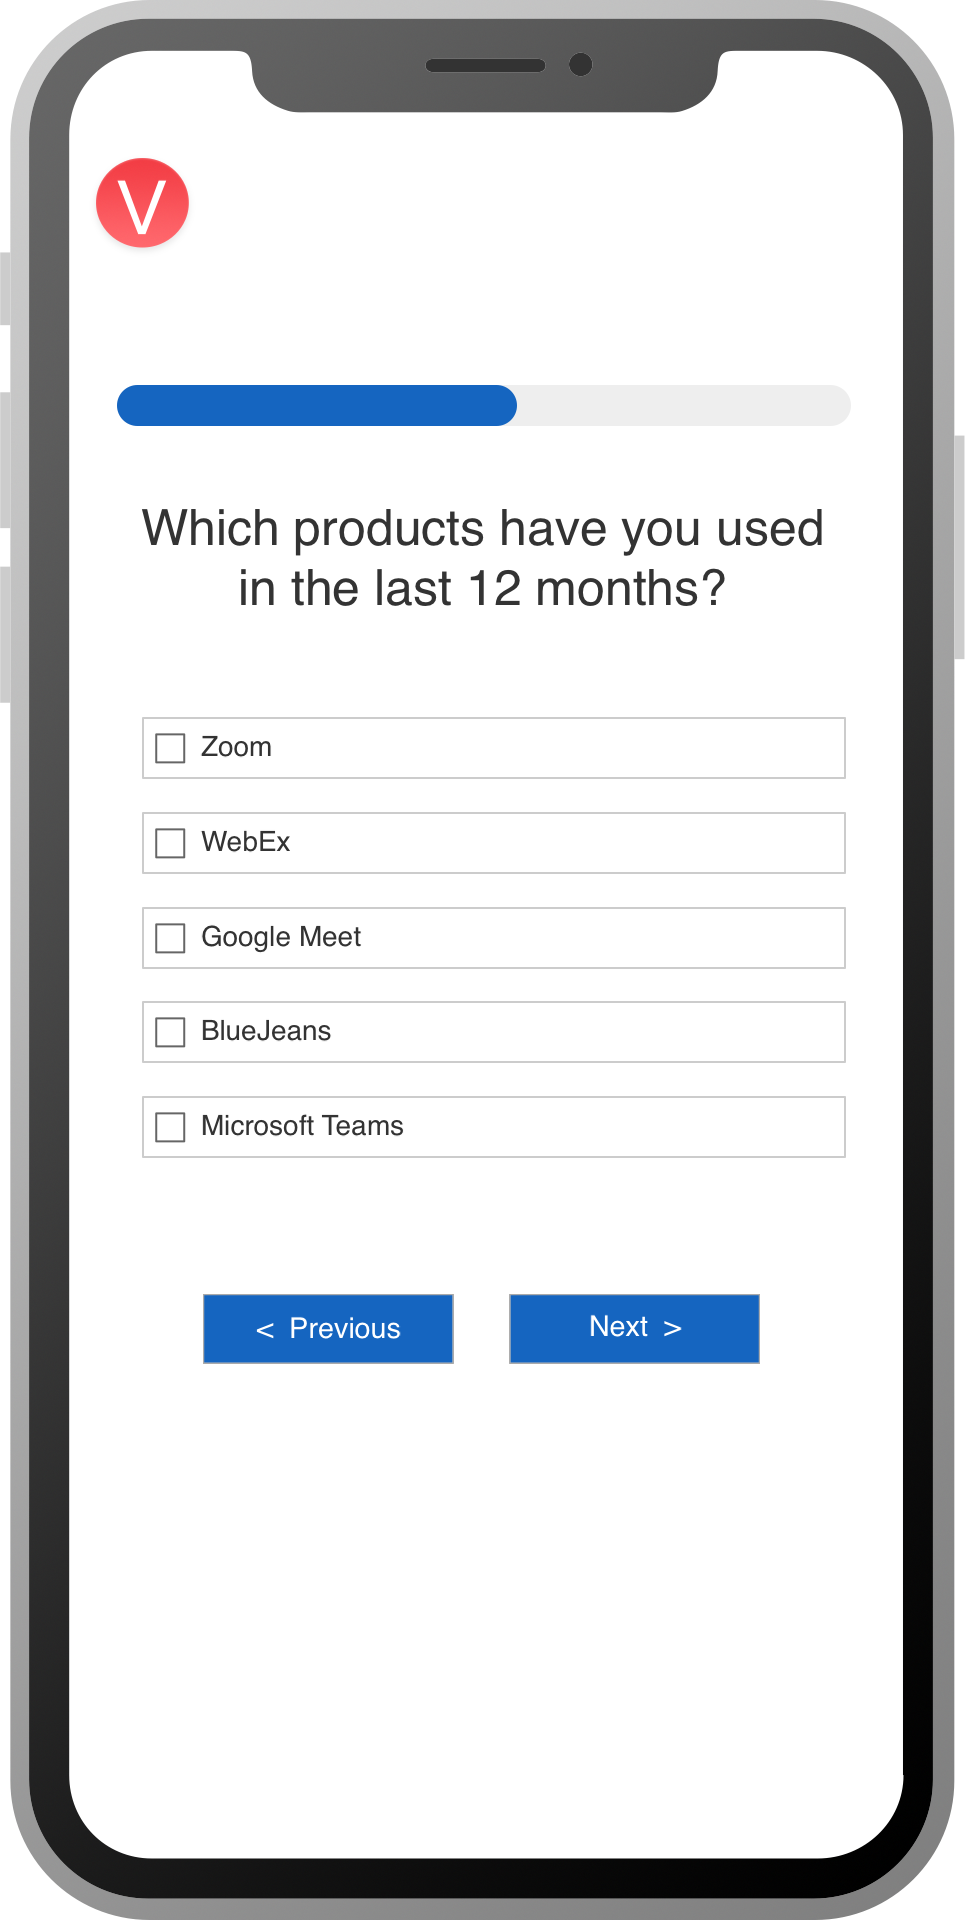Screen dimensions: 965x1920
Task: Tick the WebEx checkbox
Action: pyautogui.click(x=170, y=843)
